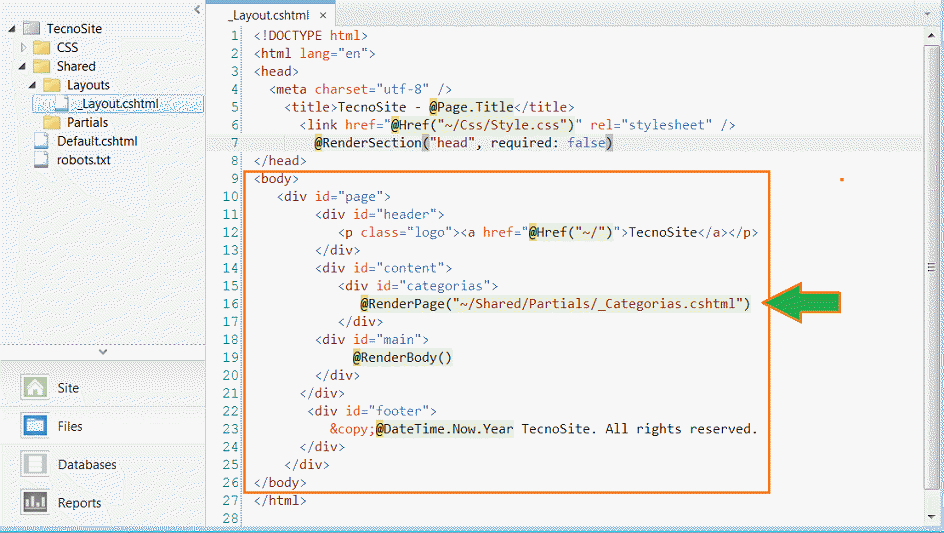The image size is (944, 533).
Task: Click line number 7 in the gutter
Action: pyautogui.click(x=235, y=143)
